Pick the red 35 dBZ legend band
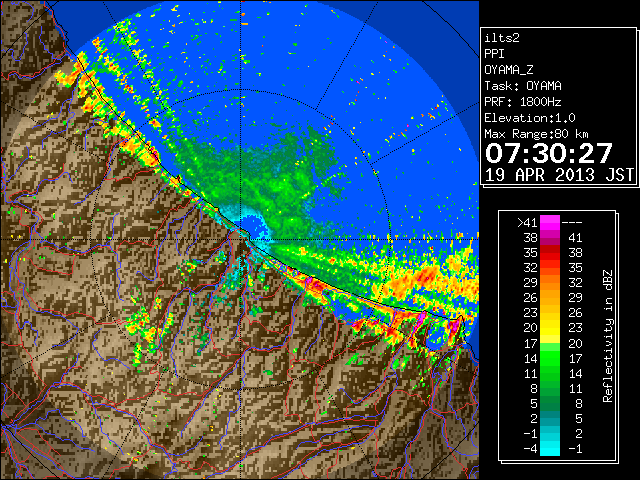Screen dimensions: 640x480 pos(550,253)
